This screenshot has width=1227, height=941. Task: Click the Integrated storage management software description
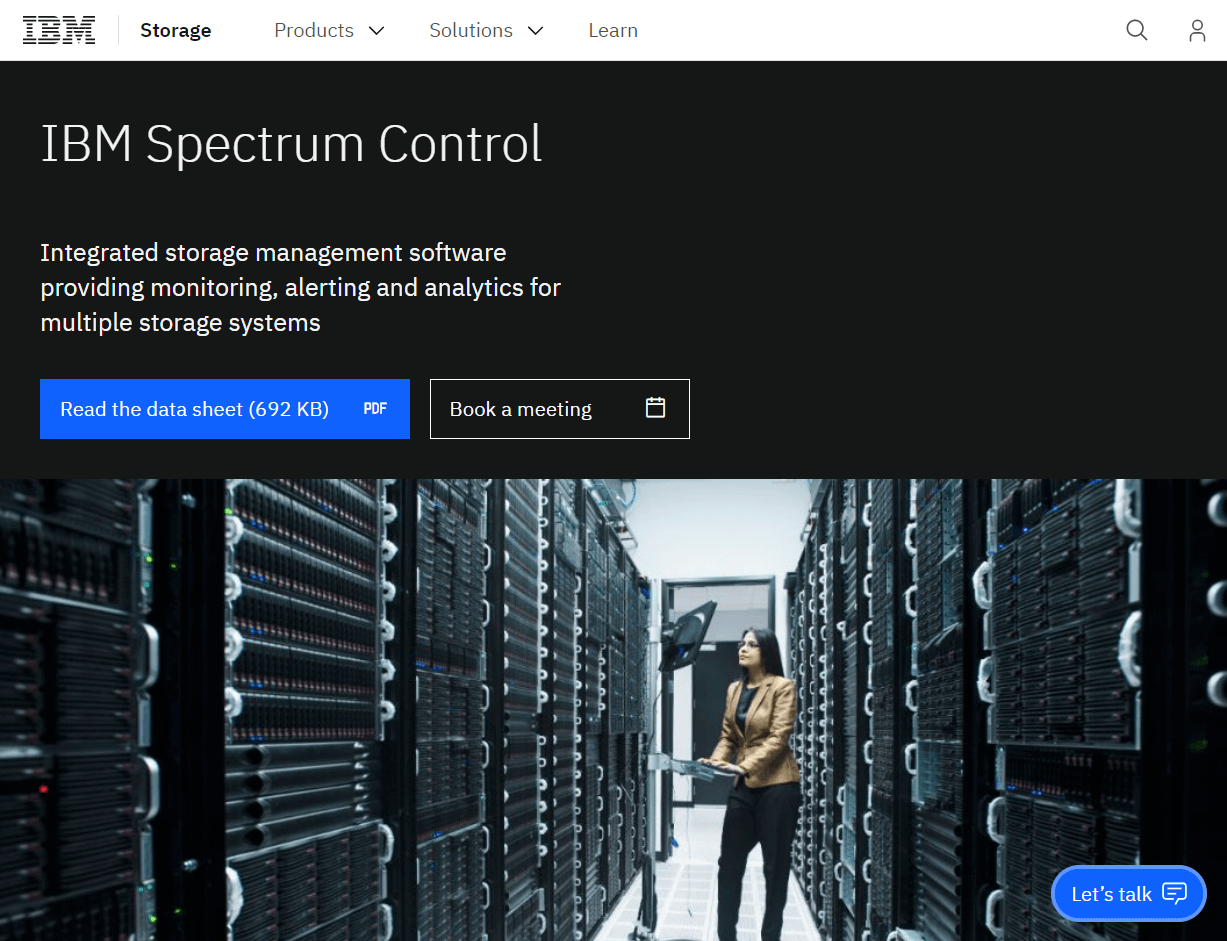click(300, 288)
